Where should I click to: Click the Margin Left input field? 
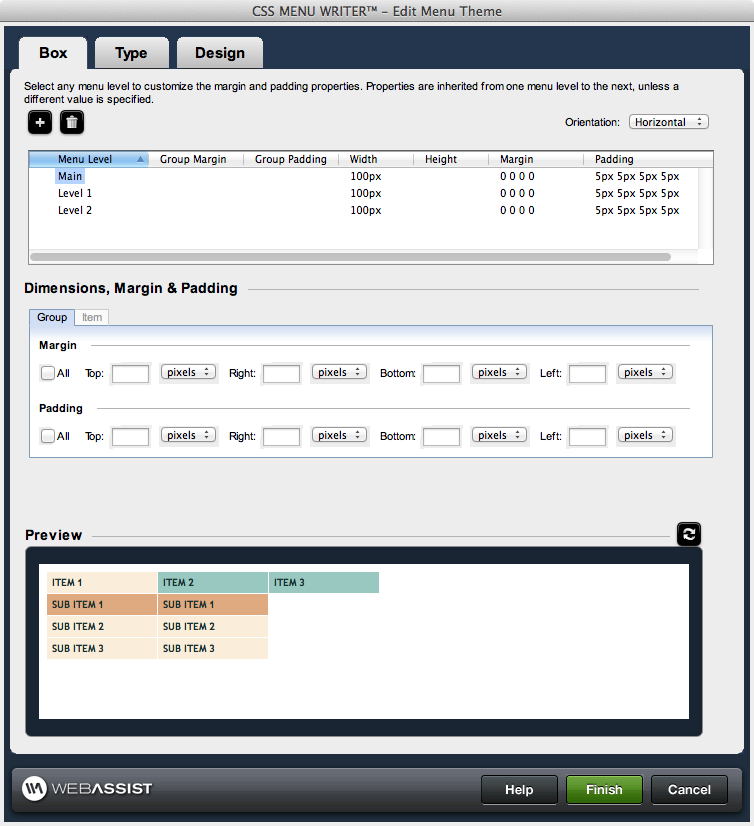587,374
